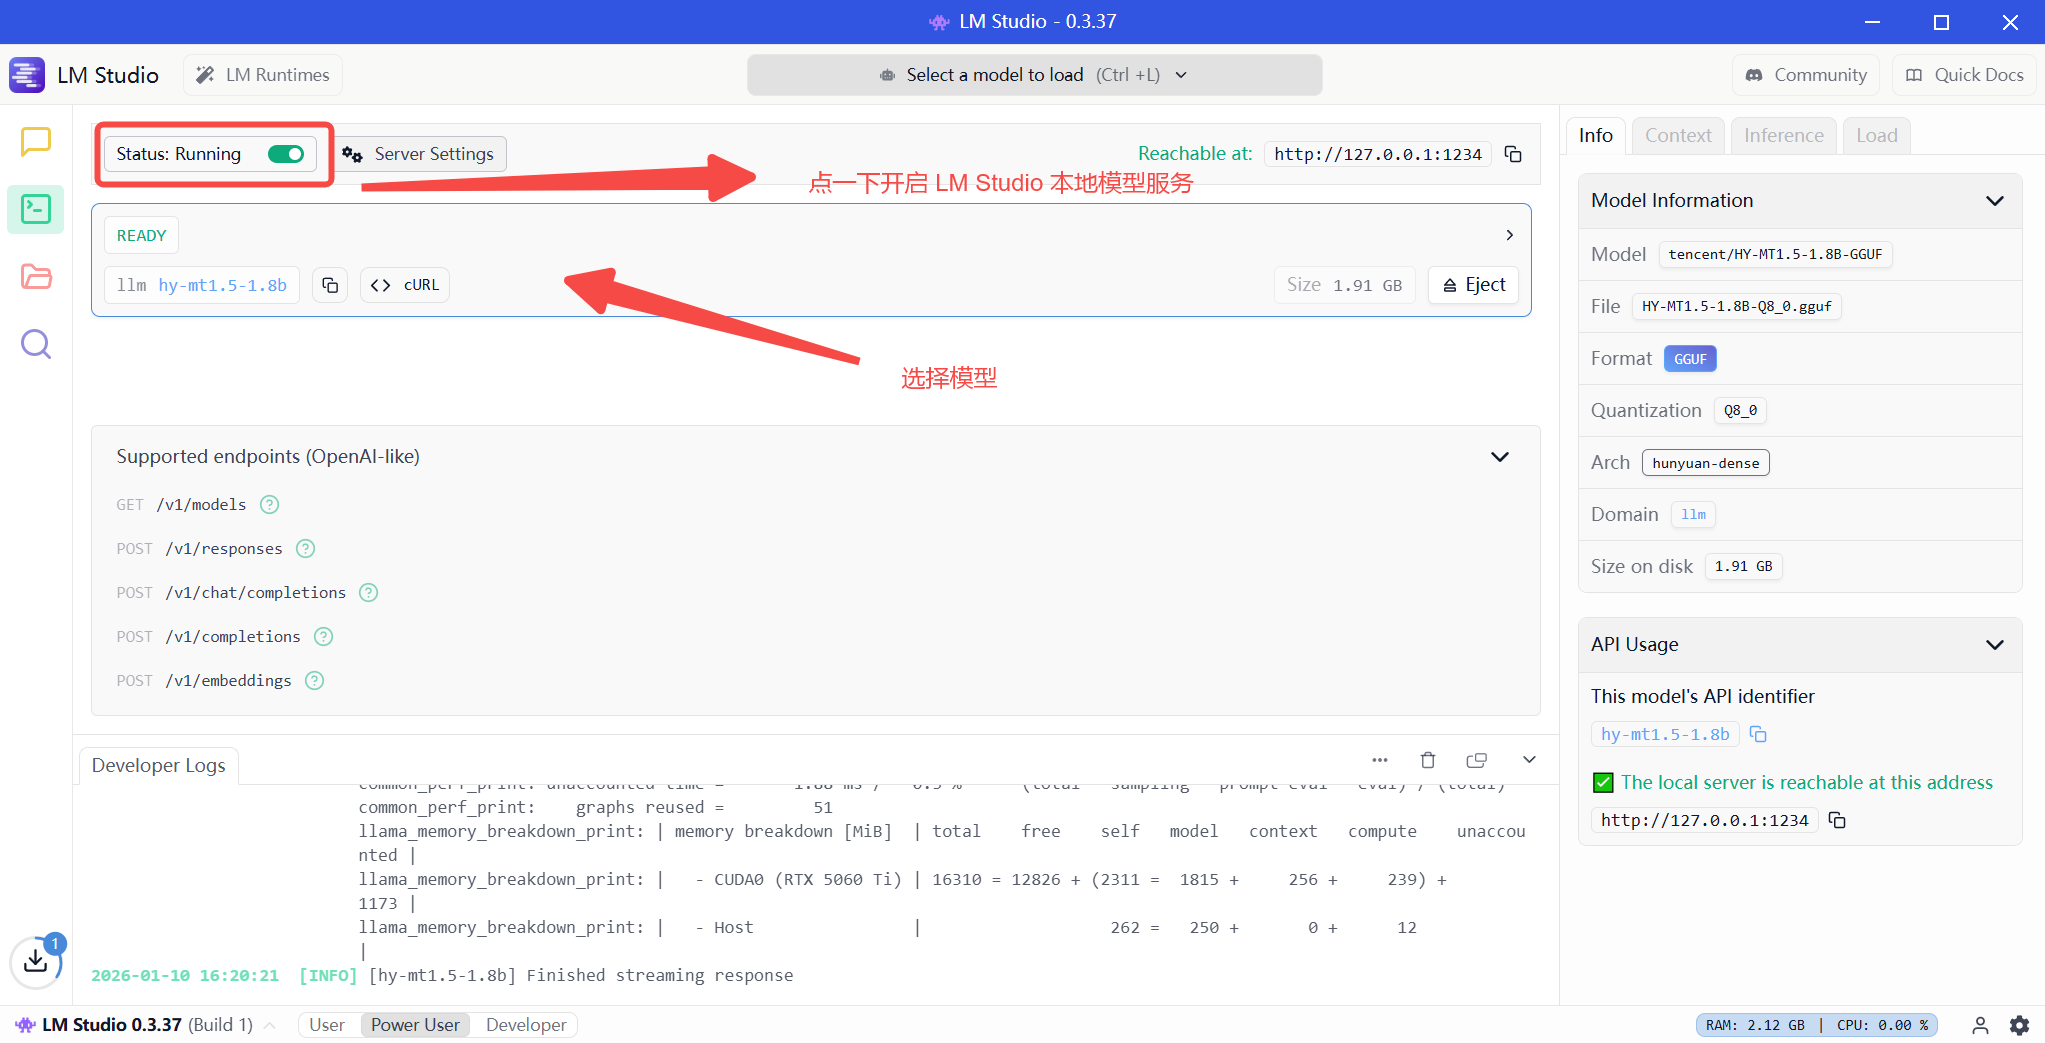Image resolution: width=2045 pixels, height=1043 pixels.
Task: Open the user account icon
Action: click(1980, 1025)
